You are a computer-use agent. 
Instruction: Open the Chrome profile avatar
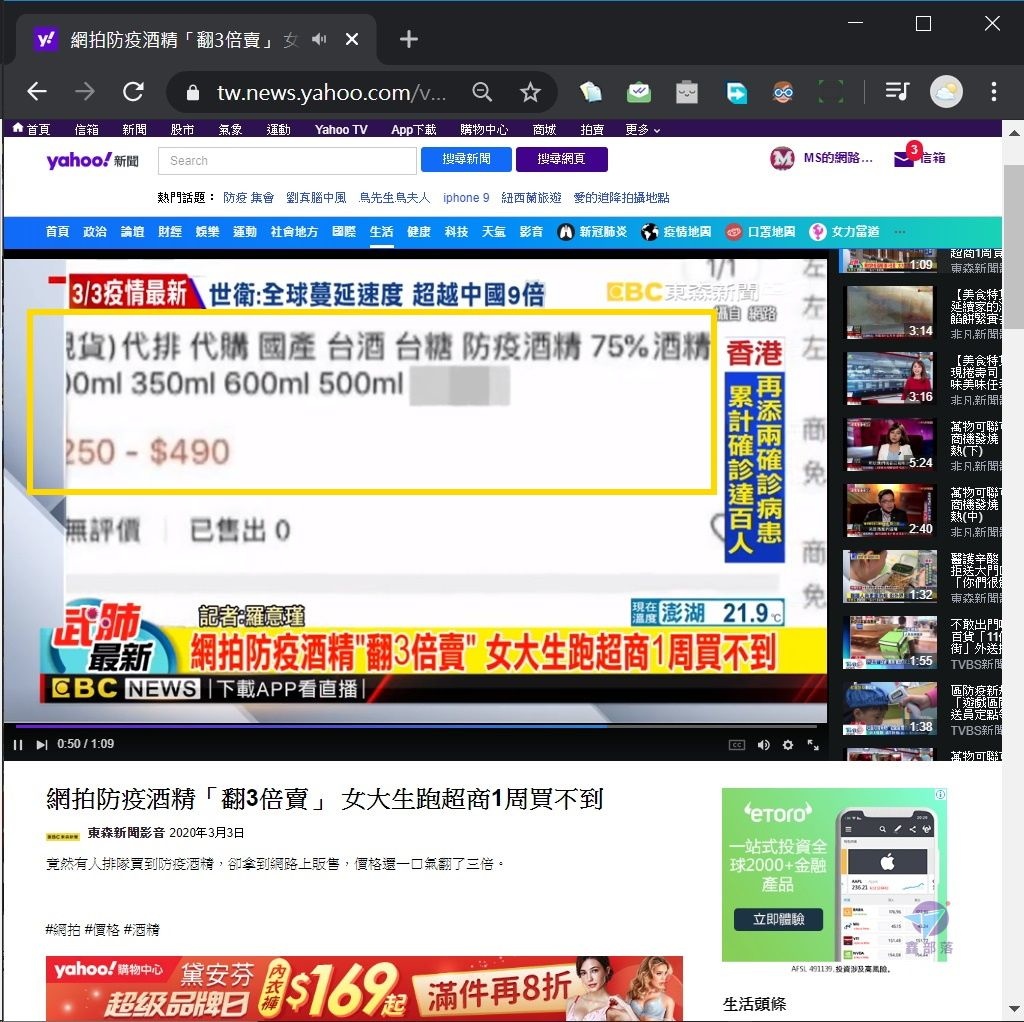946,91
